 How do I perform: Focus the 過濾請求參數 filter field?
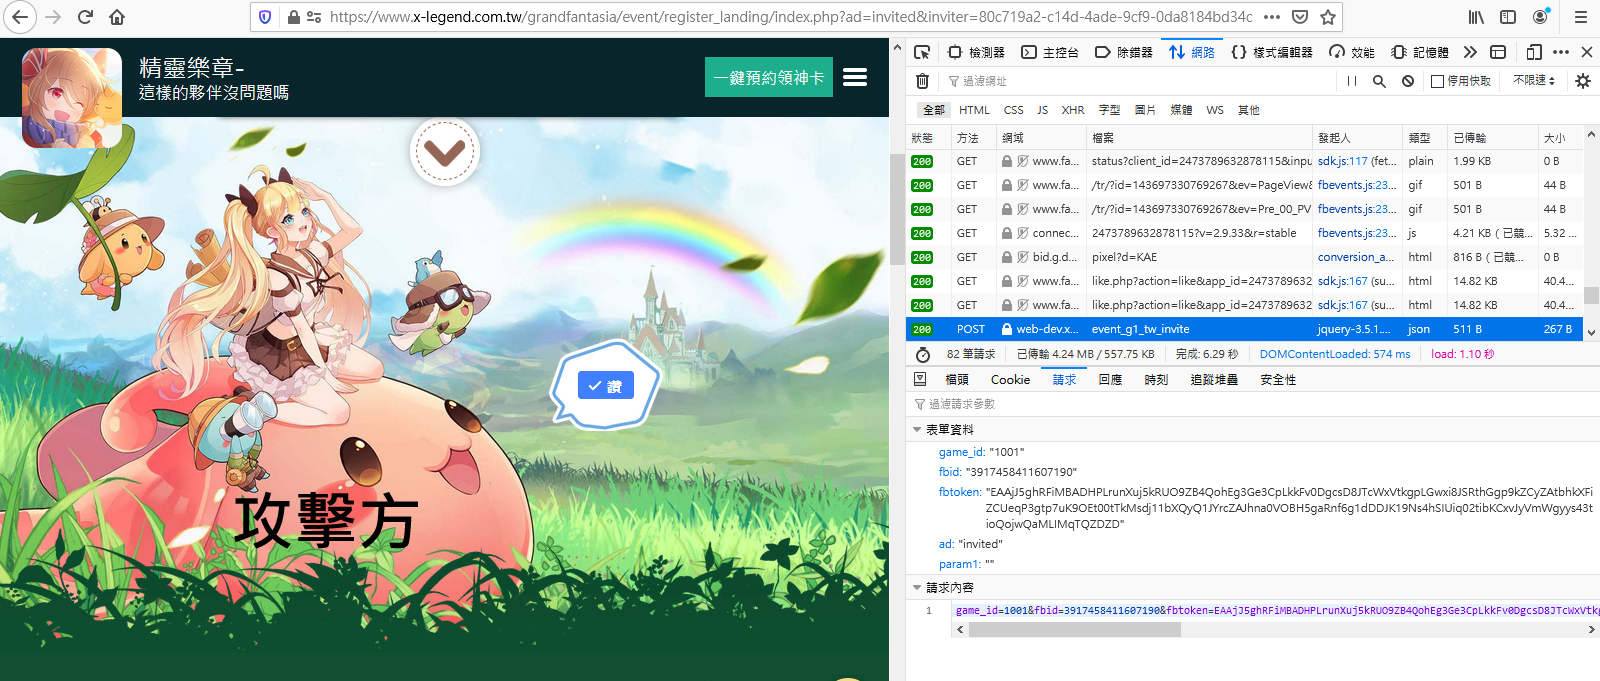pyautogui.click(x=1250, y=404)
